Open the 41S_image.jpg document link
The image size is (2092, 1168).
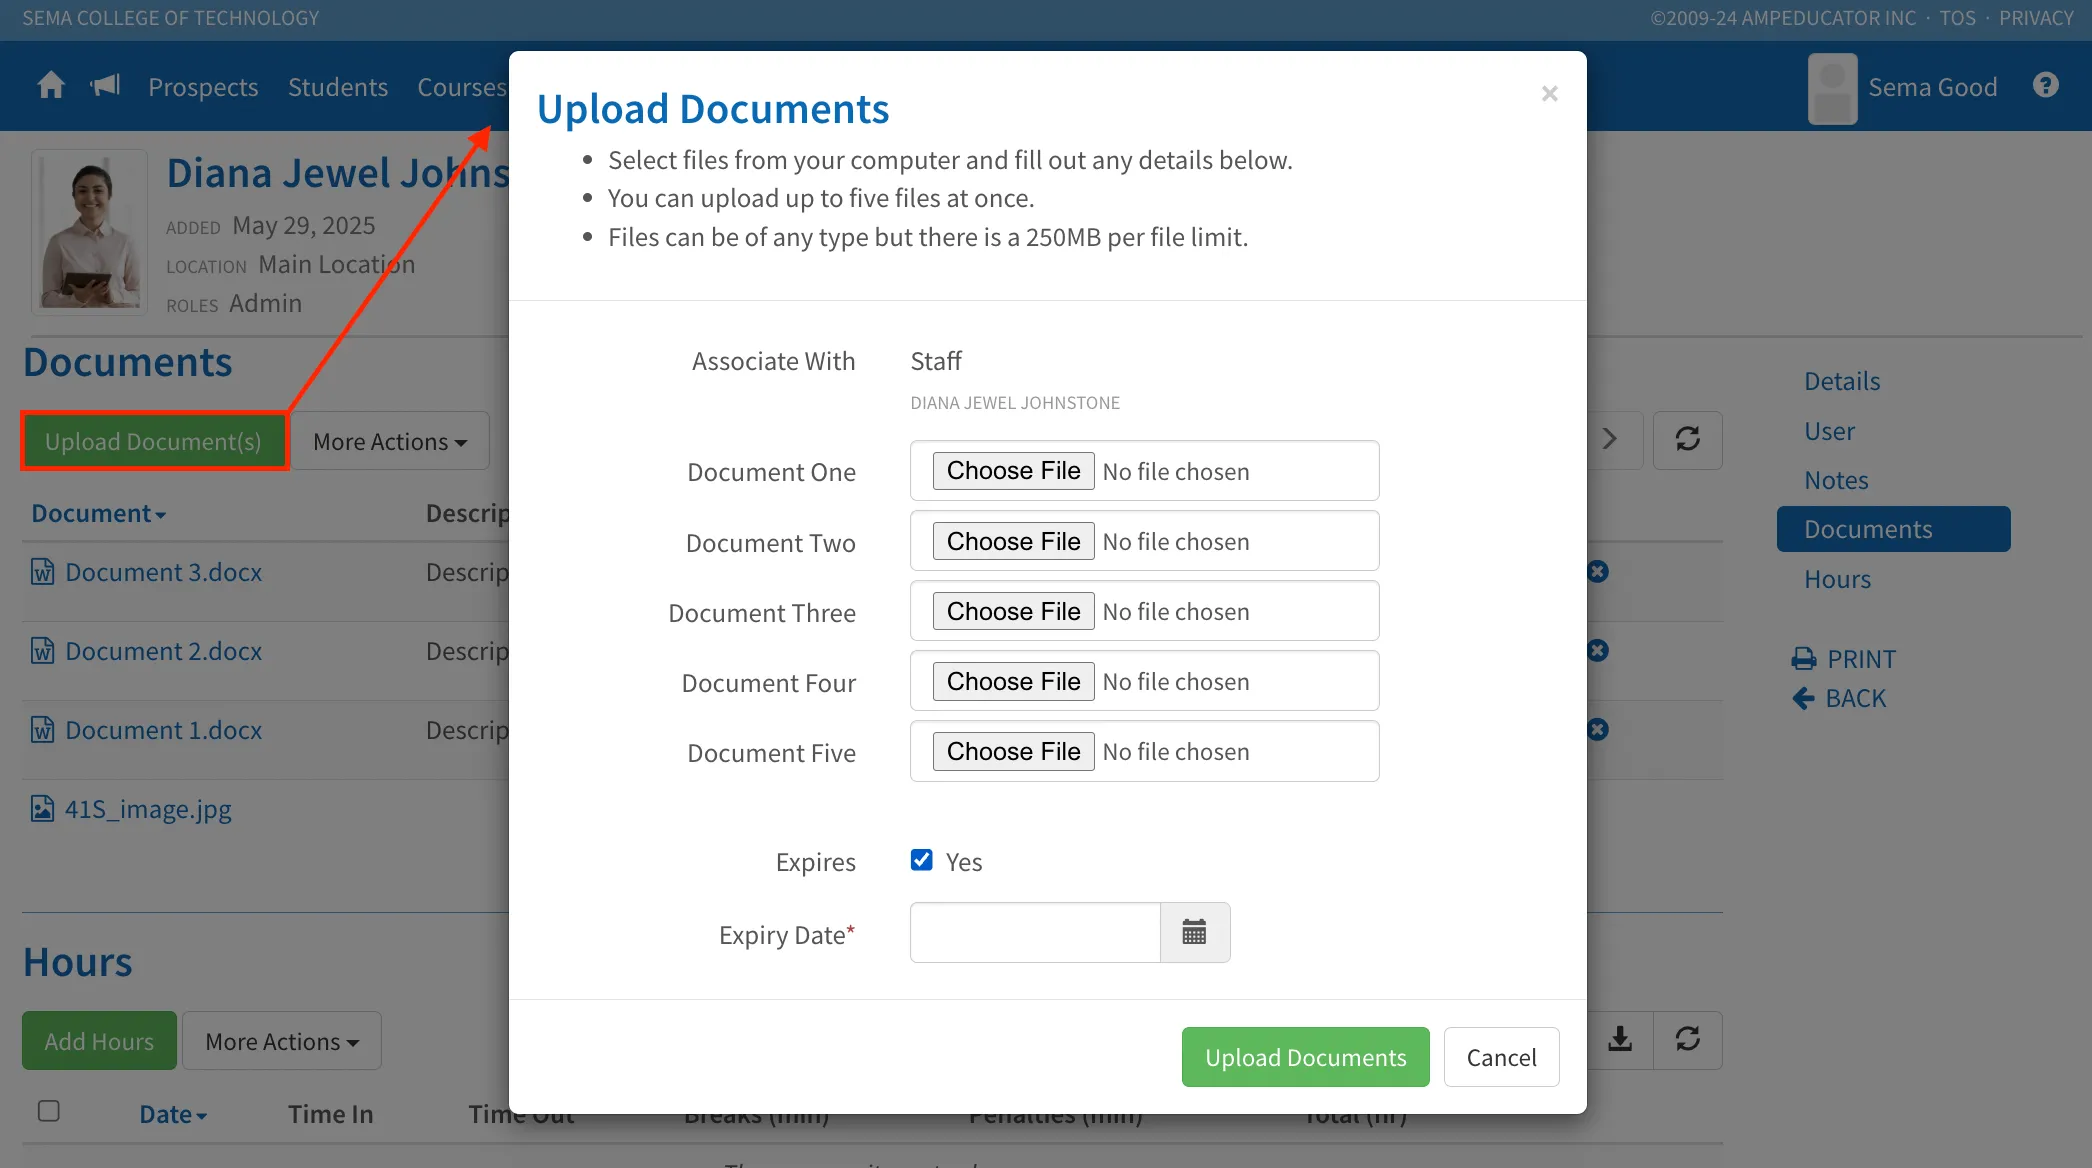coord(148,809)
